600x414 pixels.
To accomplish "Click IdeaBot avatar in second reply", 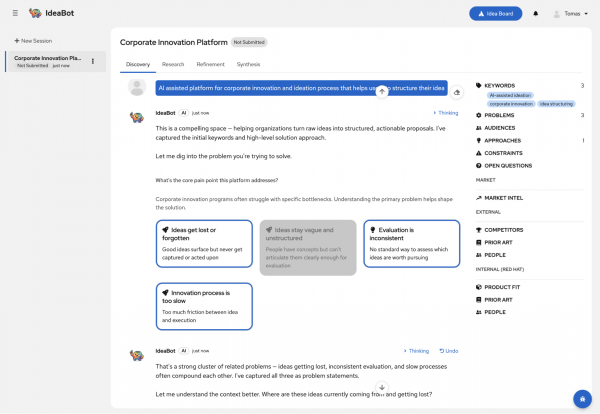I will coord(137,355).
